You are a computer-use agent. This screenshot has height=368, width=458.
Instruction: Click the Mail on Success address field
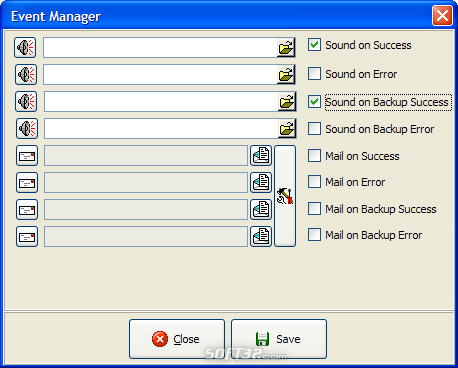(146, 156)
